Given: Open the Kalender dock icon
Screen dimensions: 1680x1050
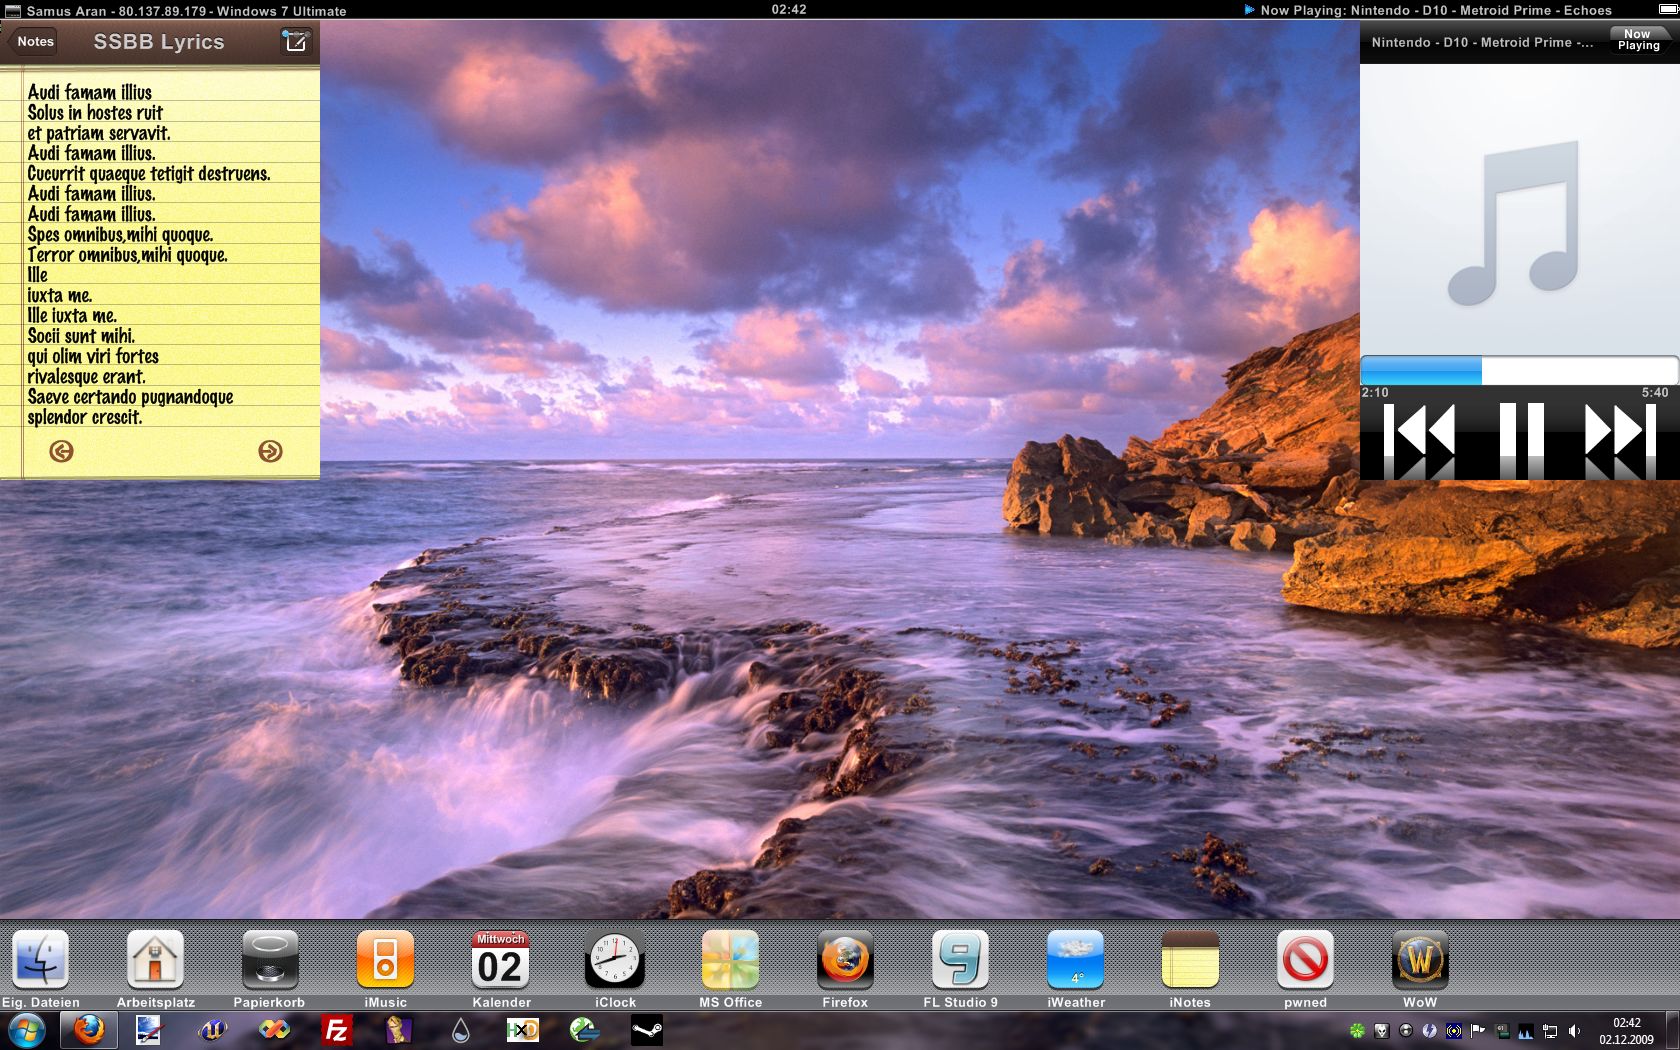Looking at the screenshot, I should [500, 959].
